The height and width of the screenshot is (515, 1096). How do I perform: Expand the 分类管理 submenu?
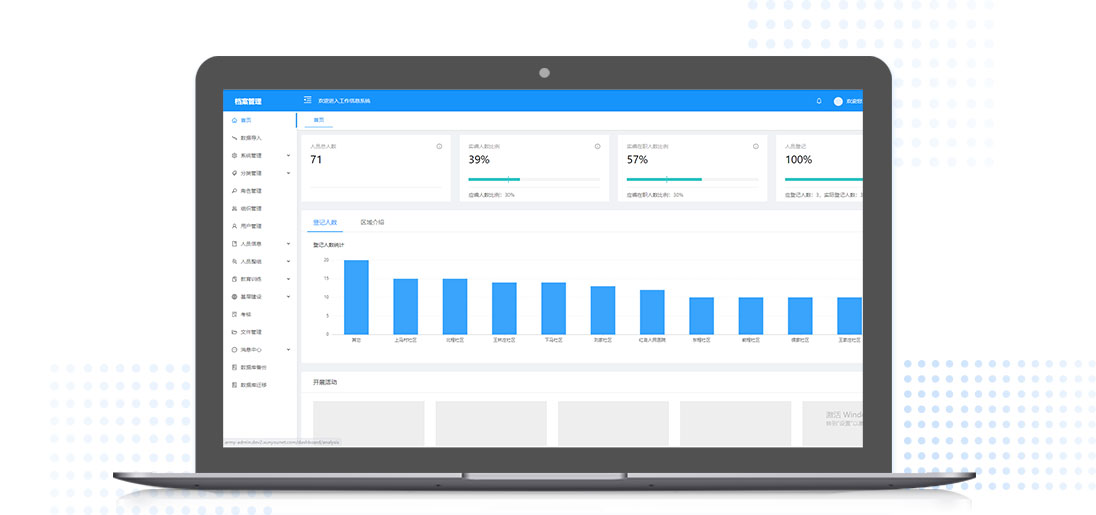(288, 173)
